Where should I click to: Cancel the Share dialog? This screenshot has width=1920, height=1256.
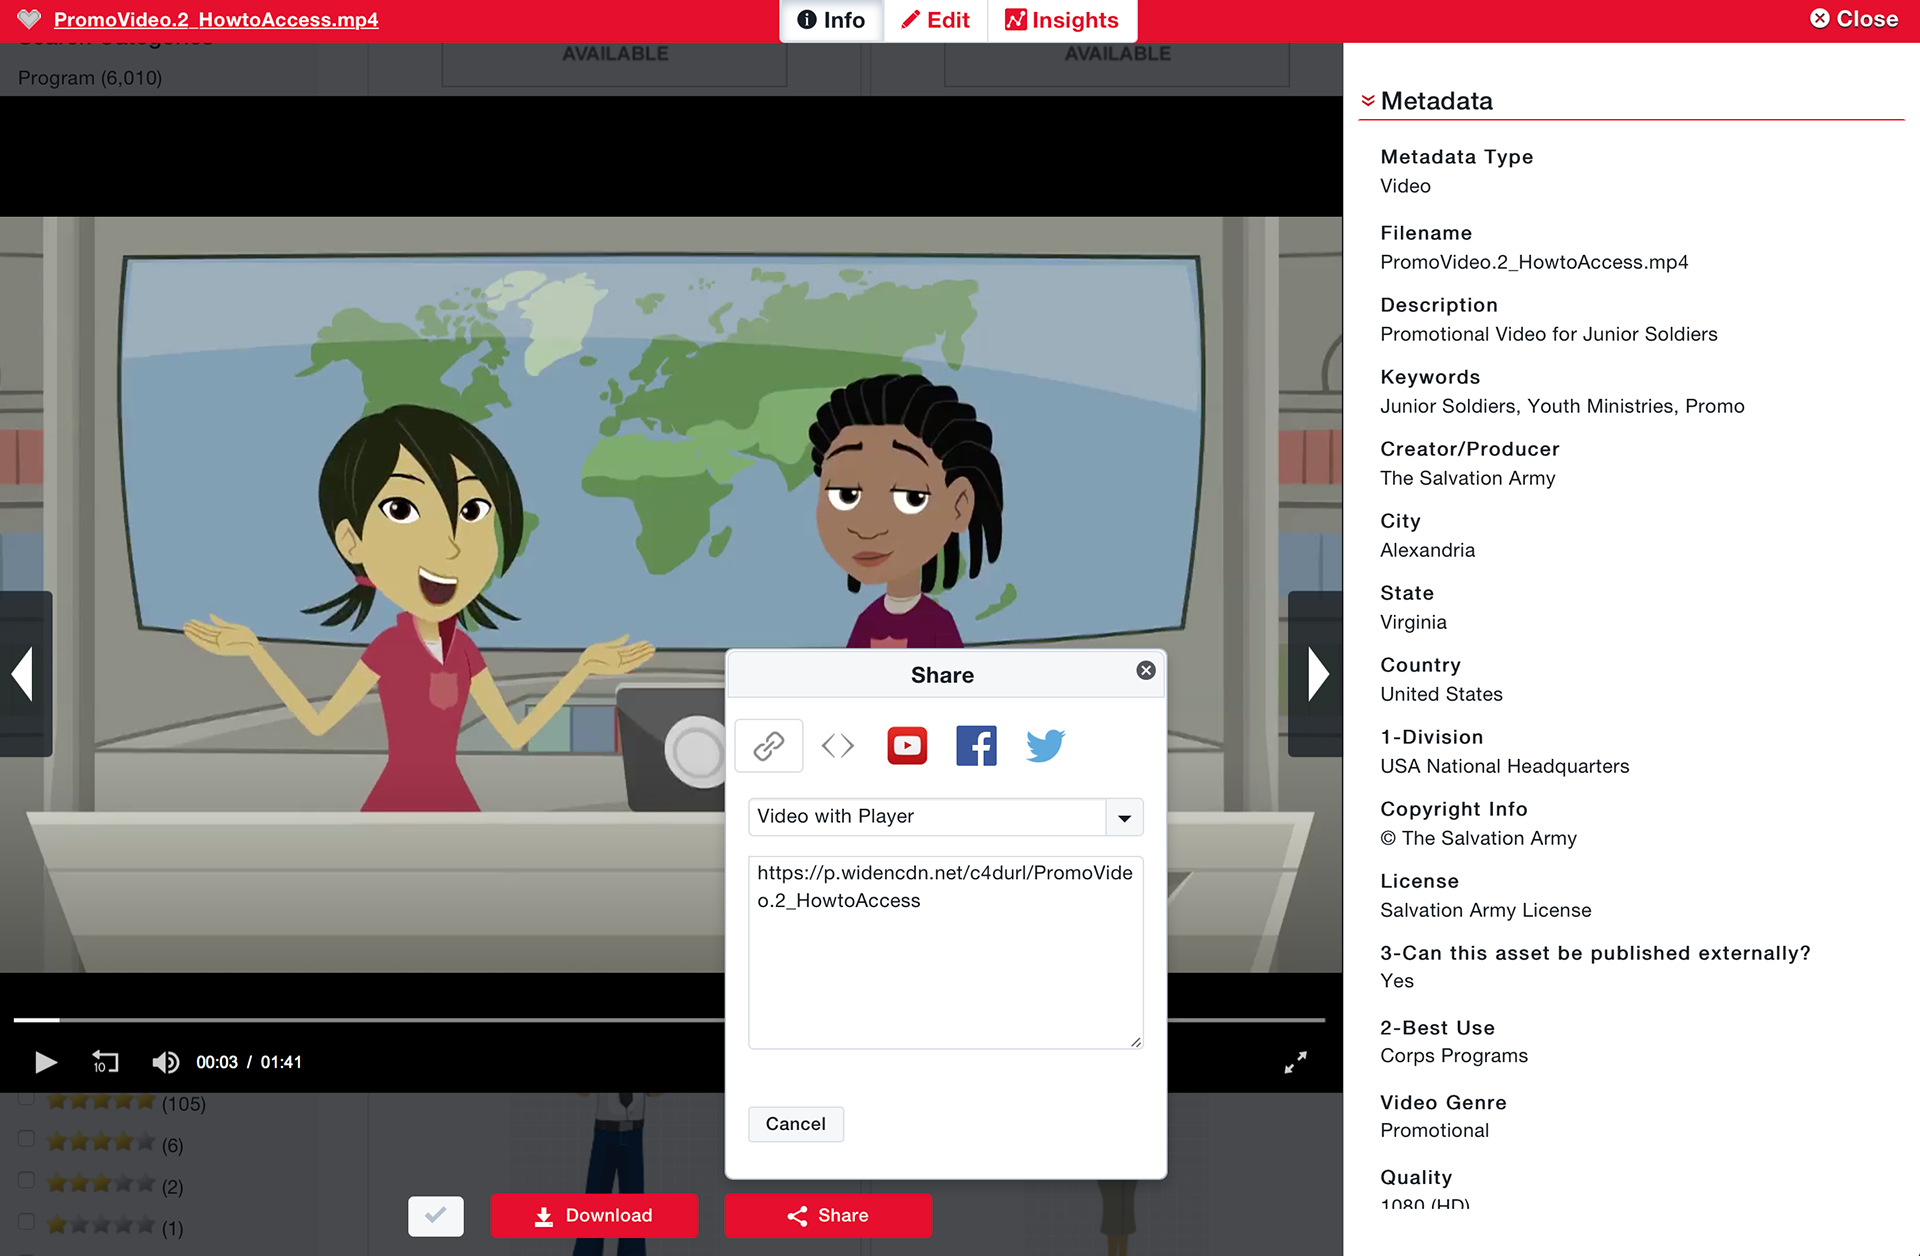(796, 1124)
